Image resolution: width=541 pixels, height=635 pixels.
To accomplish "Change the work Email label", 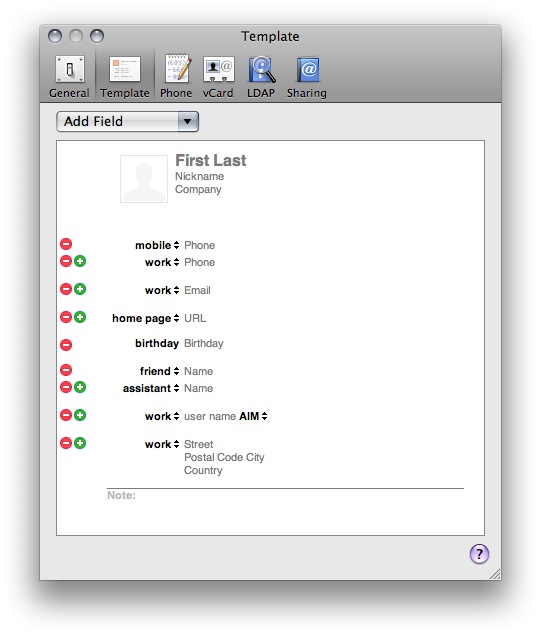I will click(162, 290).
